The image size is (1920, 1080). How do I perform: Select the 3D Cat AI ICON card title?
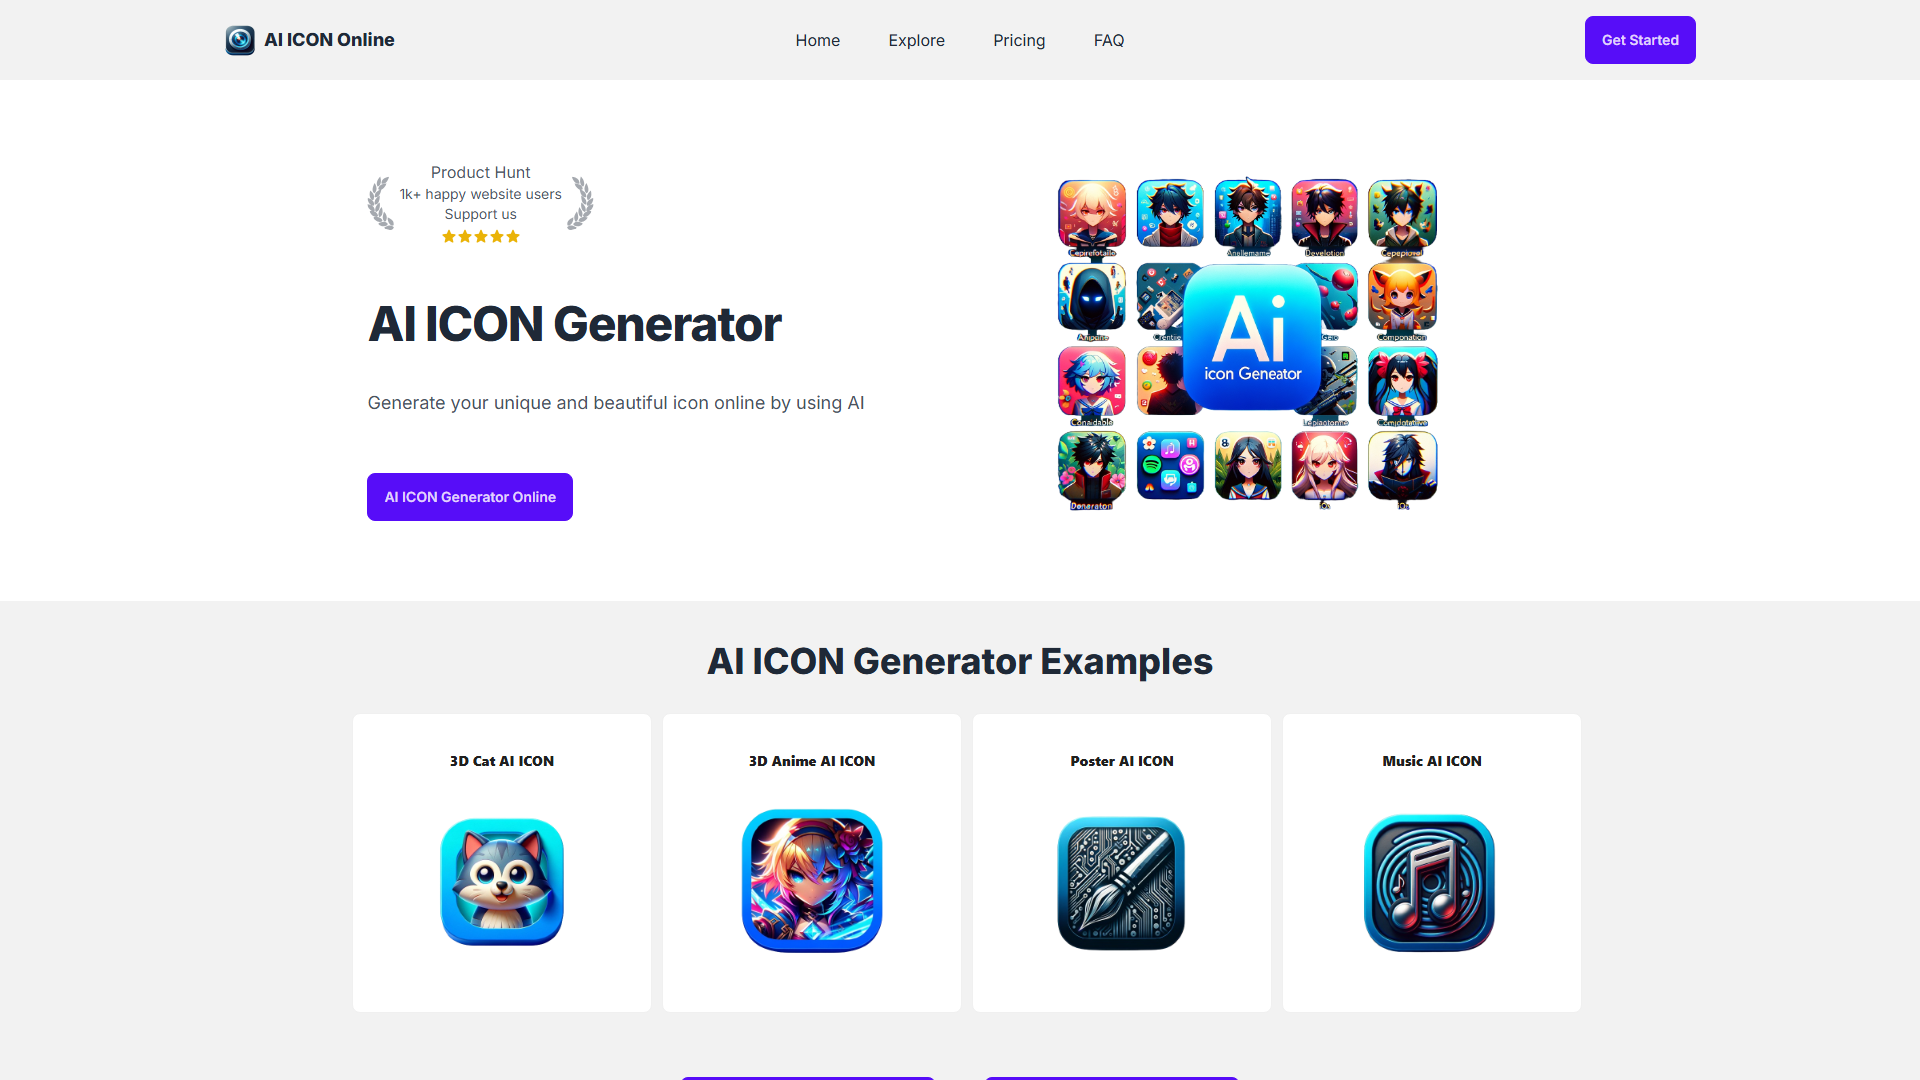pos(502,761)
